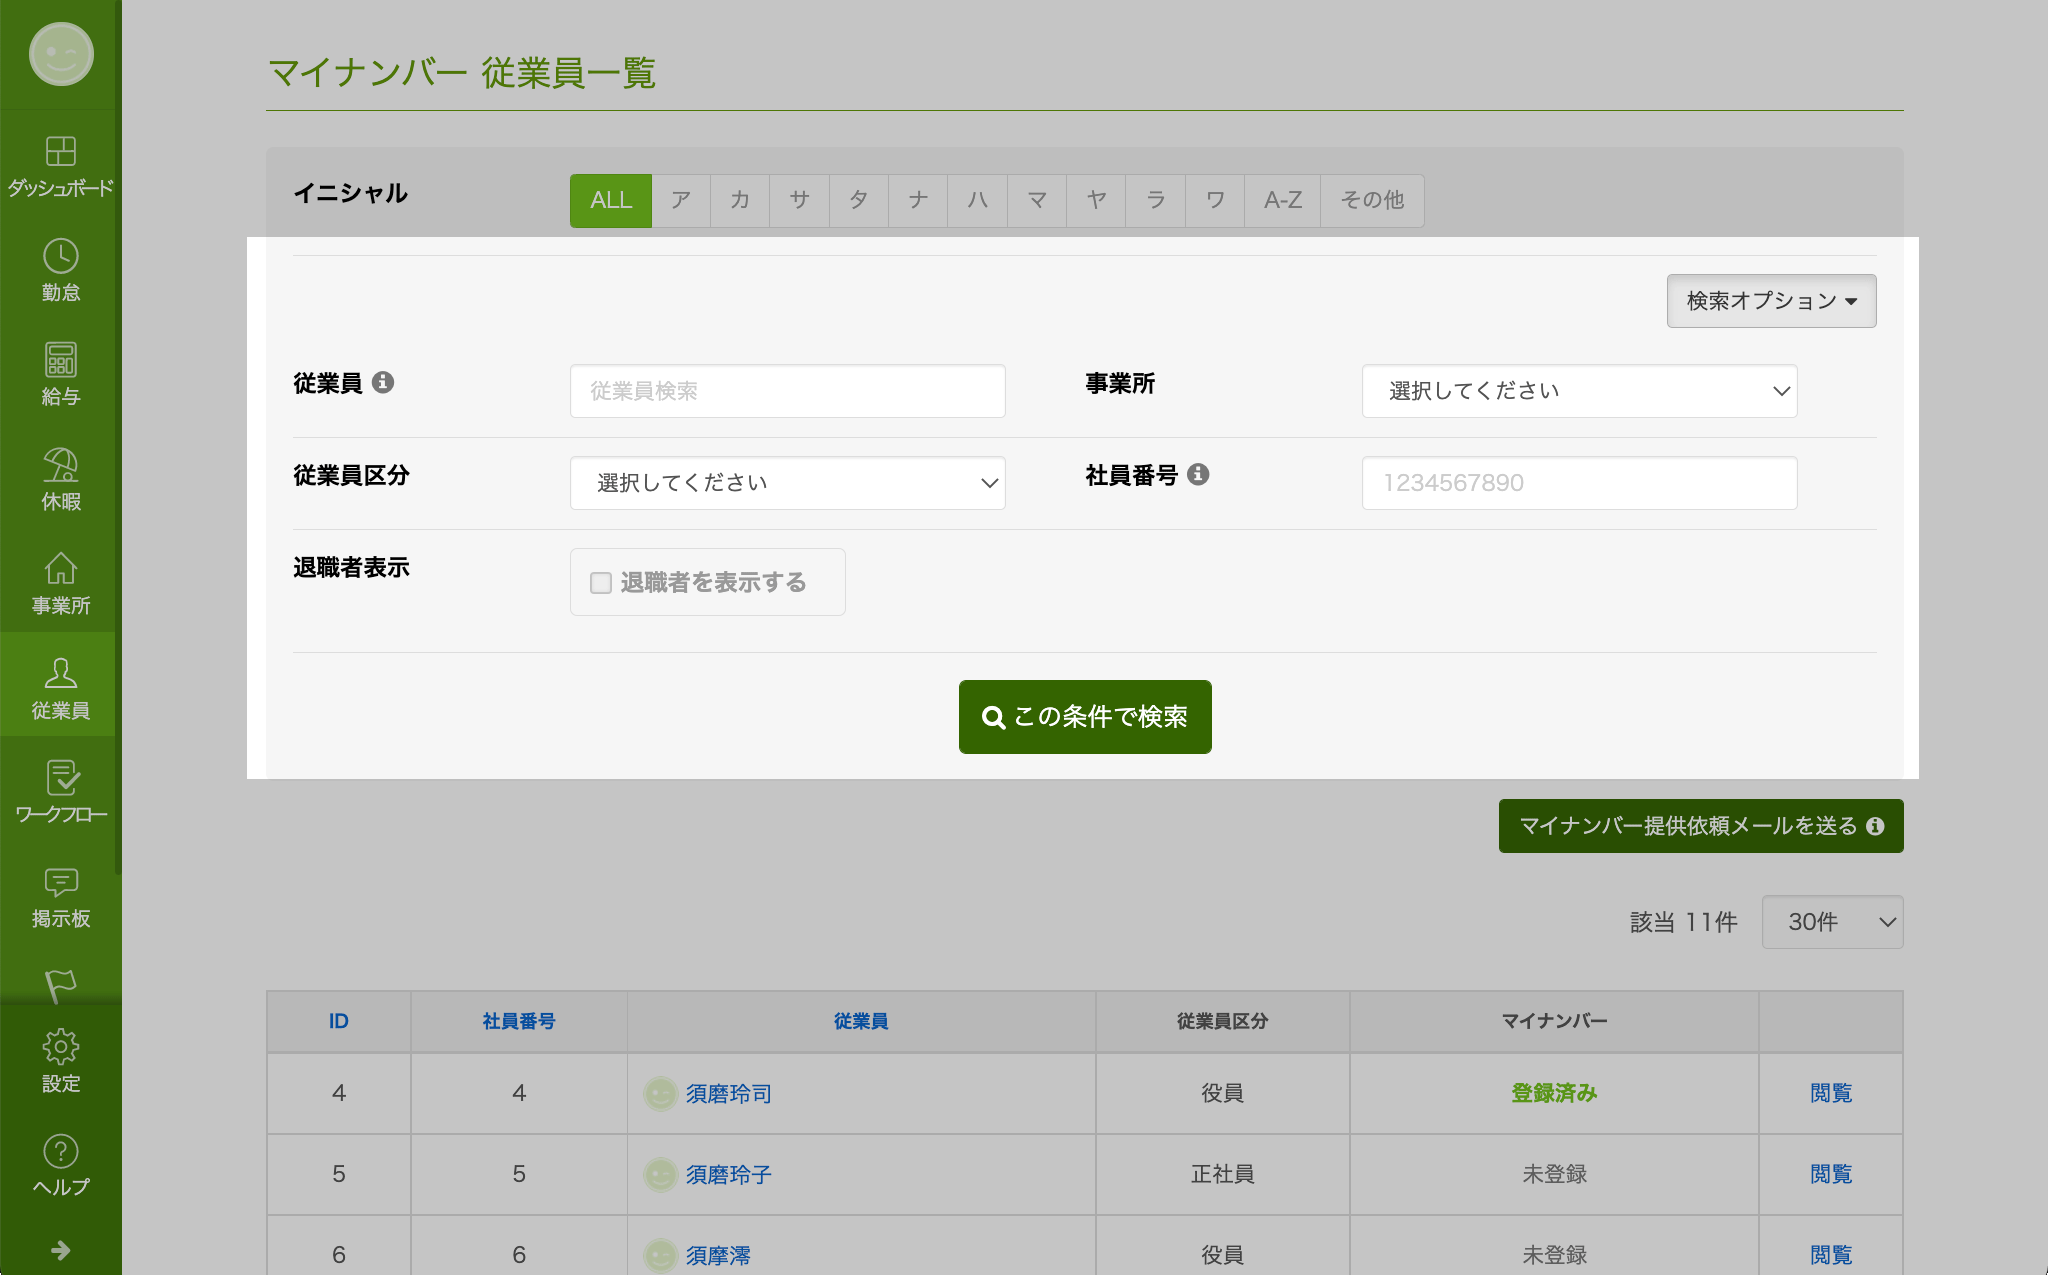This screenshot has width=2048, height=1275.
Task: Select the A-Z initial filter tab
Action: (1282, 200)
